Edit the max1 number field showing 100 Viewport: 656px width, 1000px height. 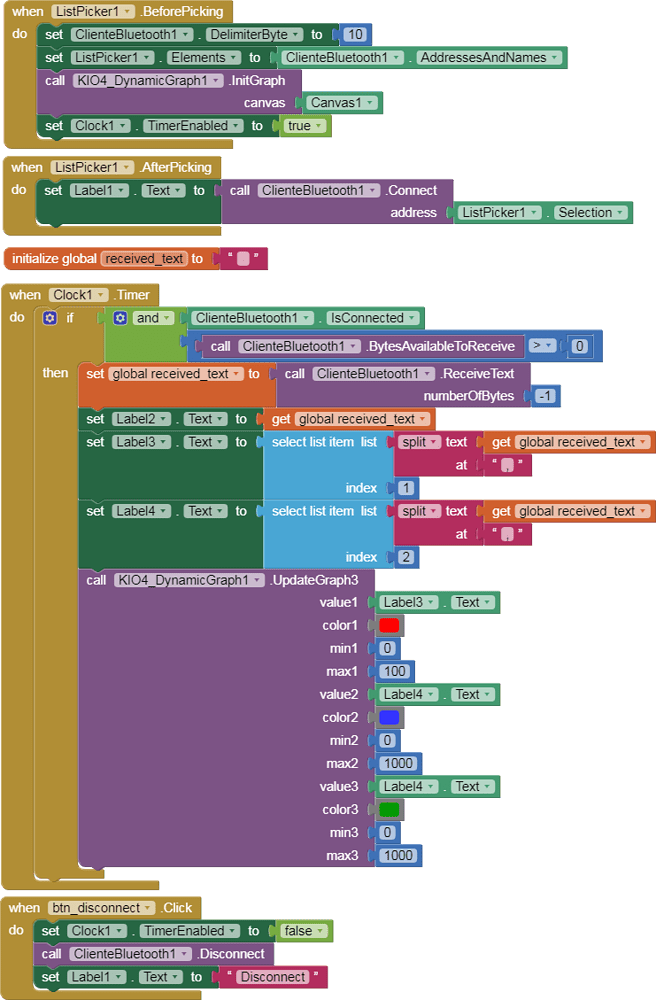[395, 671]
